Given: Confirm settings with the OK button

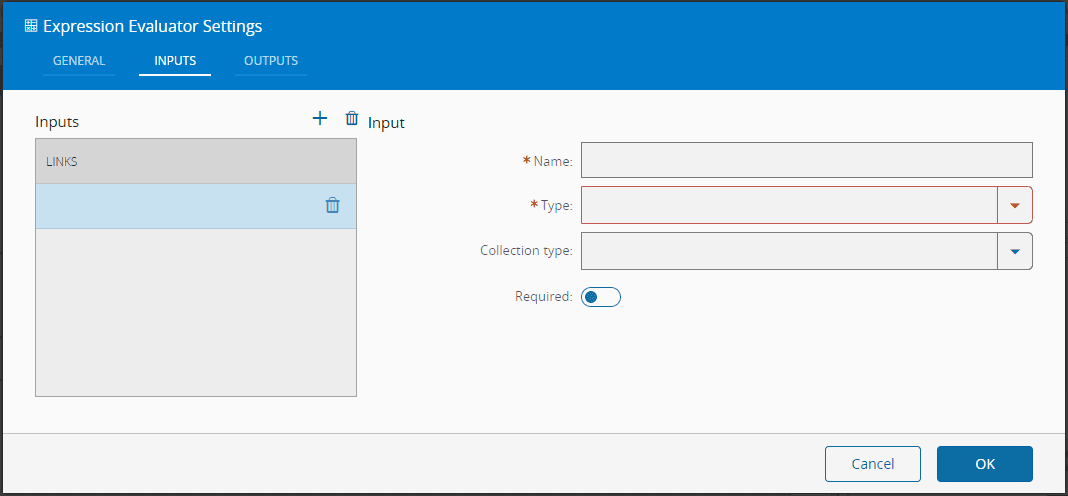Looking at the screenshot, I should pos(984,464).
